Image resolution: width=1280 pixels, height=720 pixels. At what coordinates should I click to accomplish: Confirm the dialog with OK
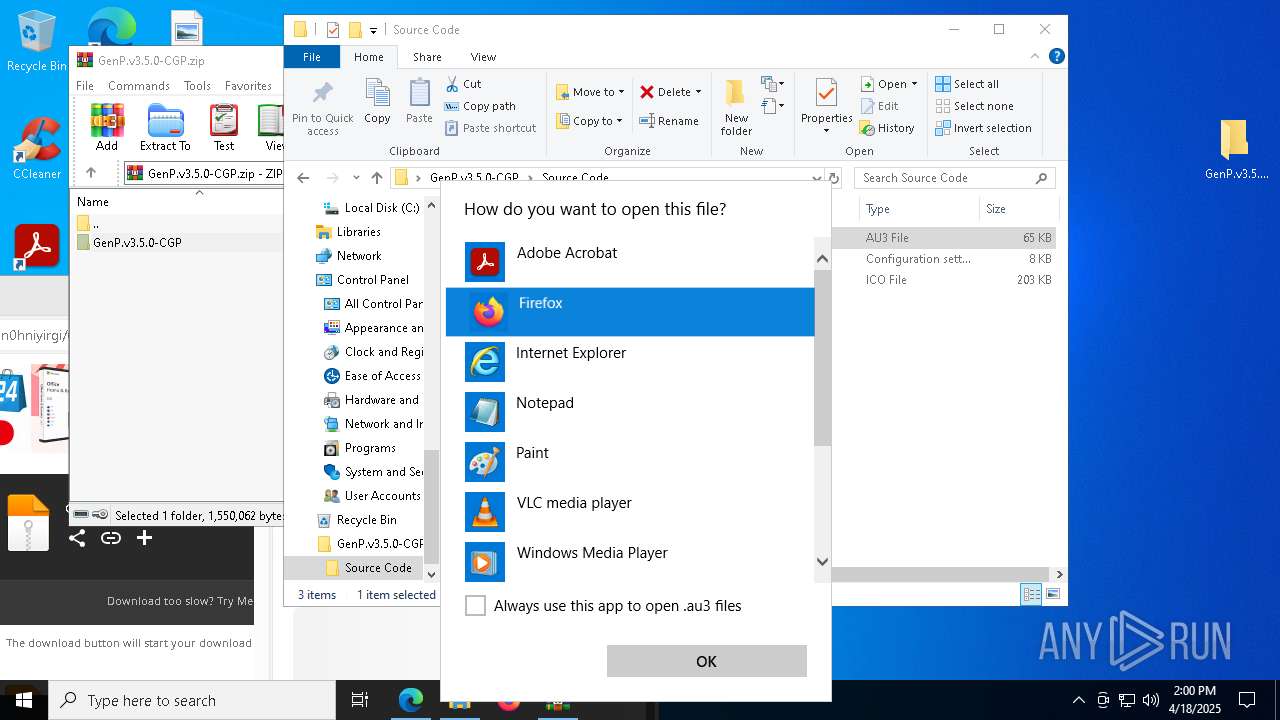pyautogui.click(x=706, y=661)
